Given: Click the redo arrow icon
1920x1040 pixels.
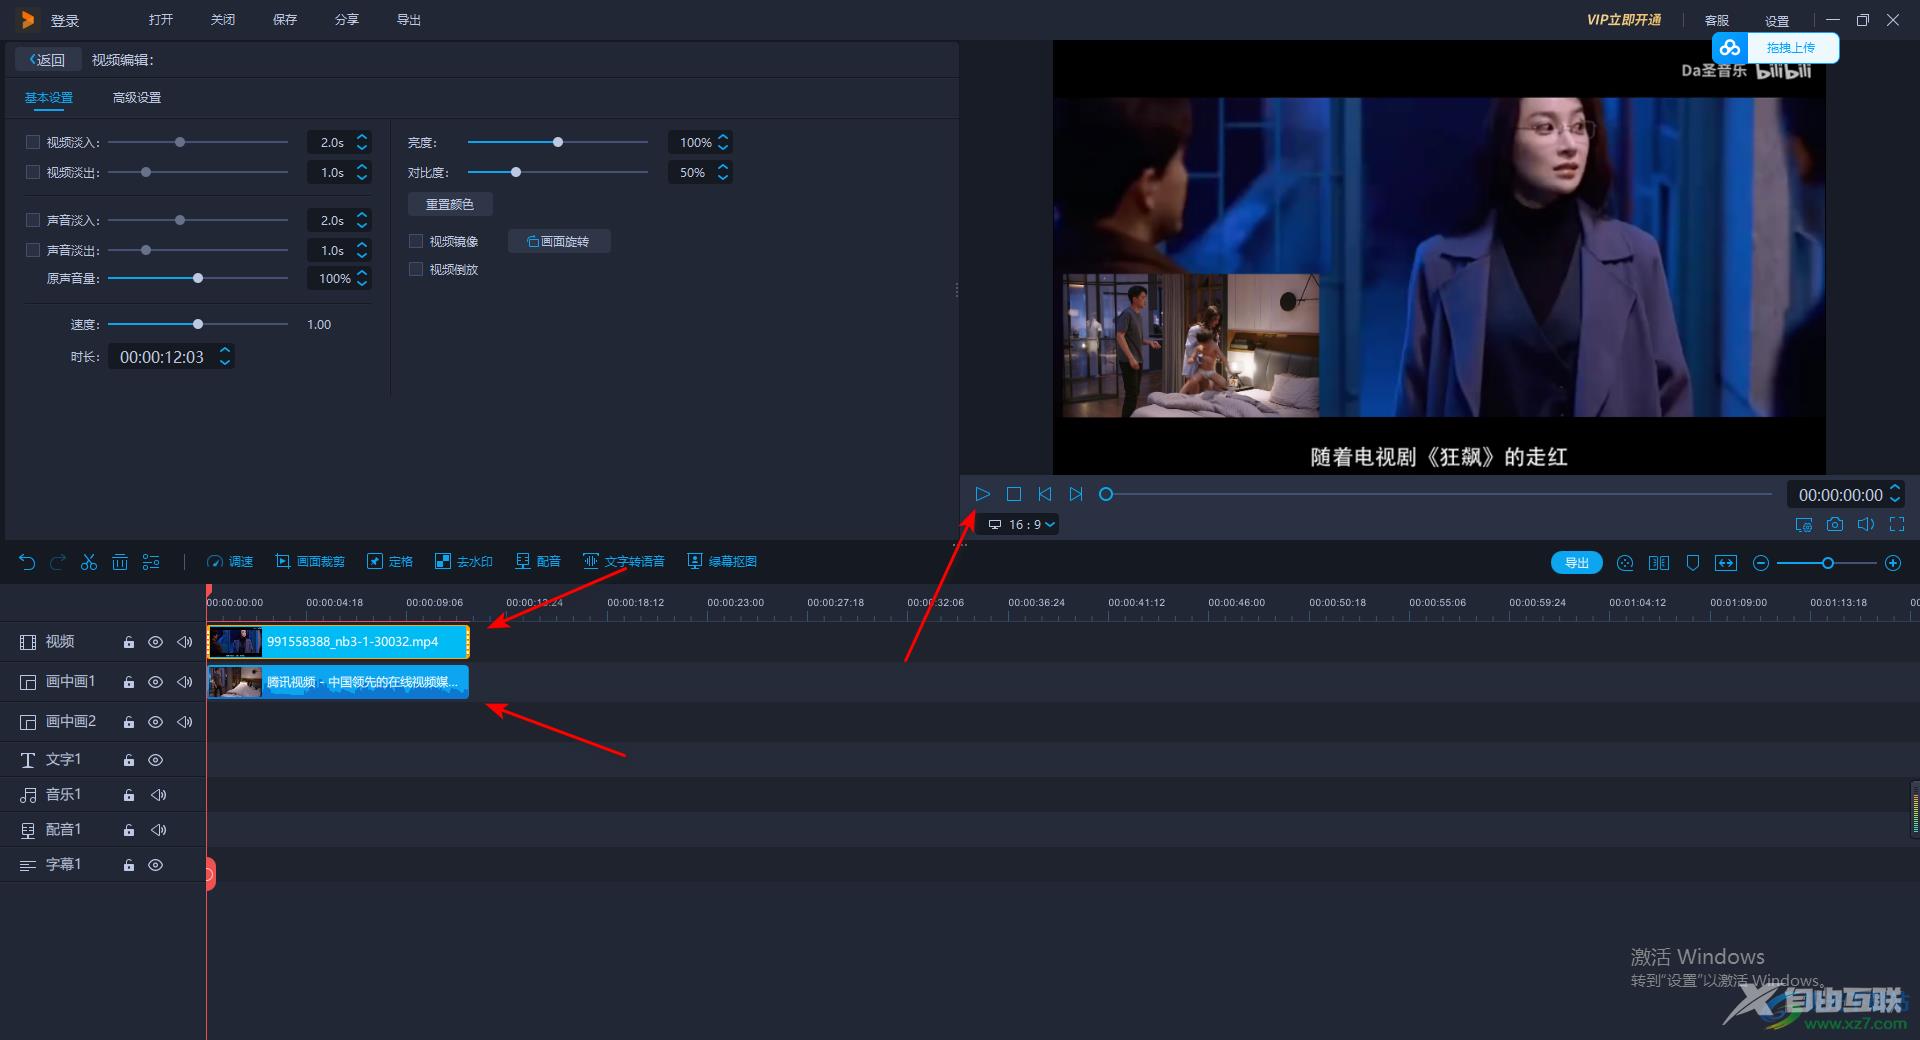Looking at the screenshot, I should pyautogui.click(x=58, y=562).
